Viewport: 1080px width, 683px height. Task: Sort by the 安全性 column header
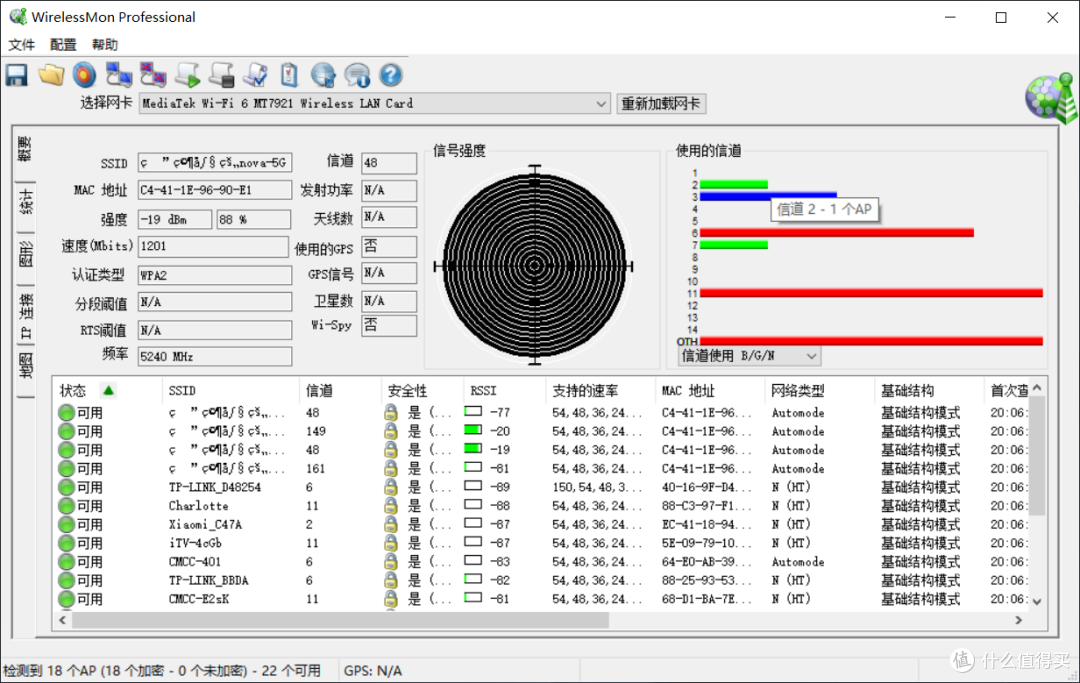tap(422, 391)
